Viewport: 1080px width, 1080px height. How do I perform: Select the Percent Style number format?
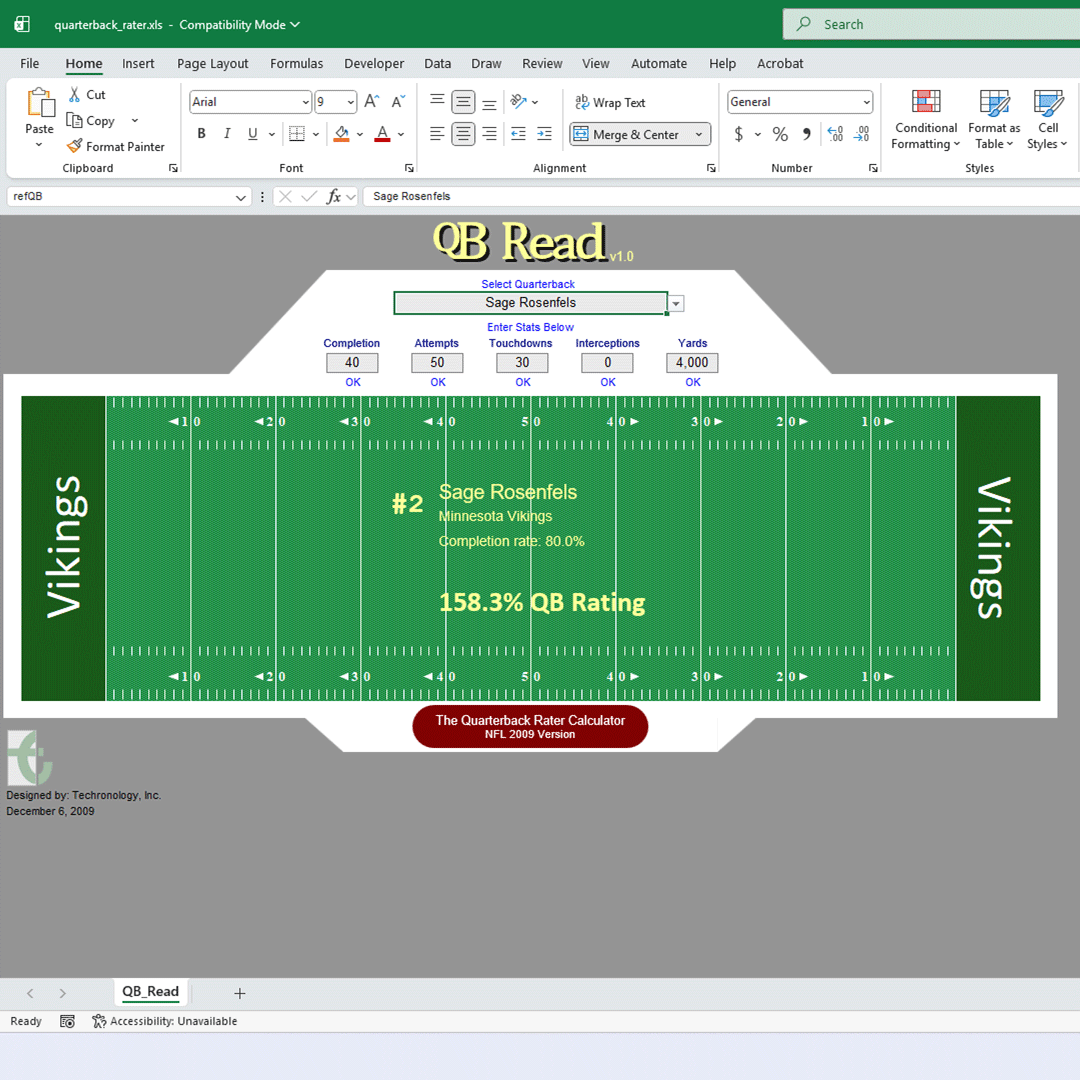point(780,133)
